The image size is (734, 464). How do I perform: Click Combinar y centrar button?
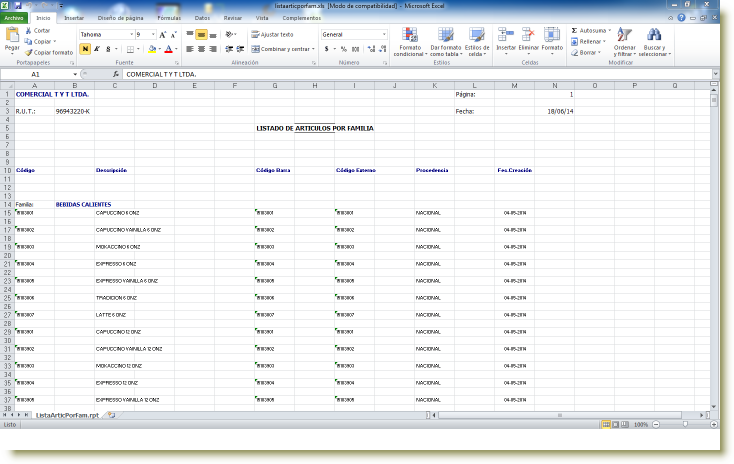(x=283, y=49)
